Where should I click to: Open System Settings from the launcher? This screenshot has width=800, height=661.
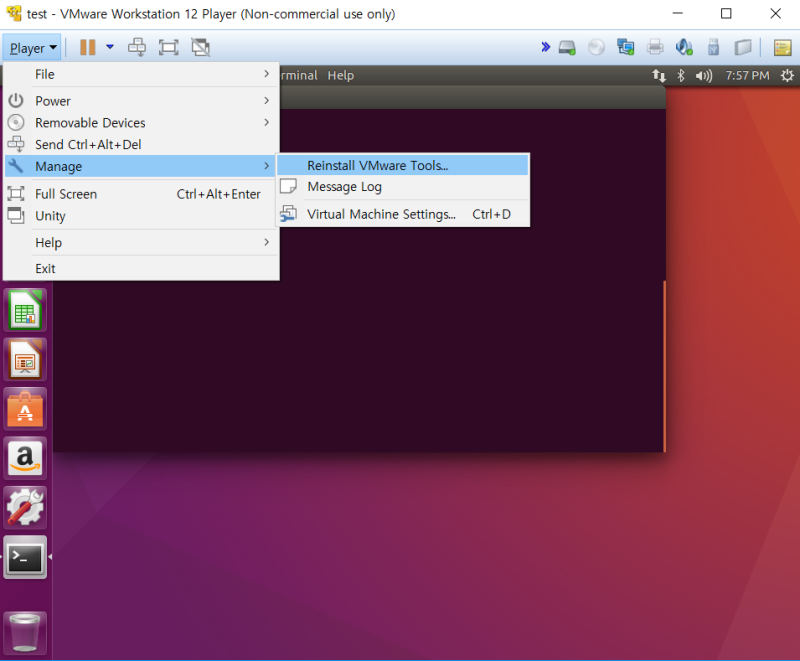[25, 507]
